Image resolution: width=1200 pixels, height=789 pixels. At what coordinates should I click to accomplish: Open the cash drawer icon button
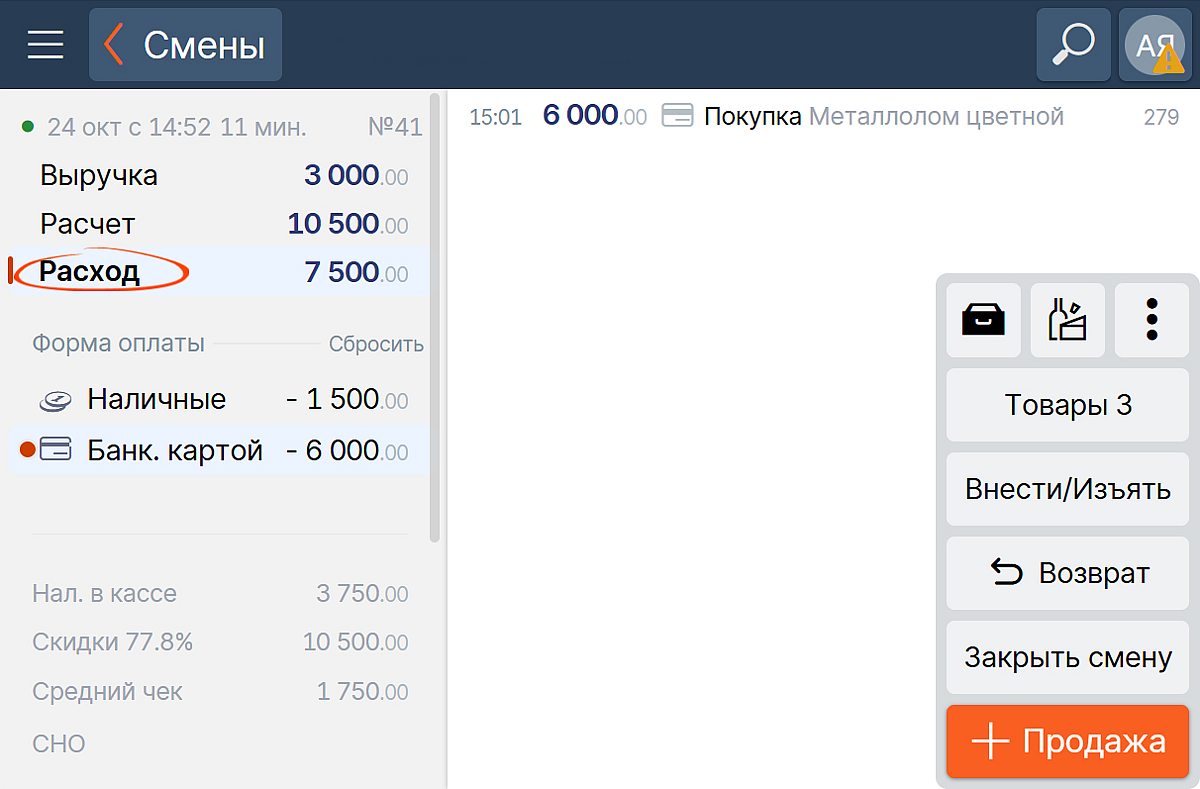(984, 320)
